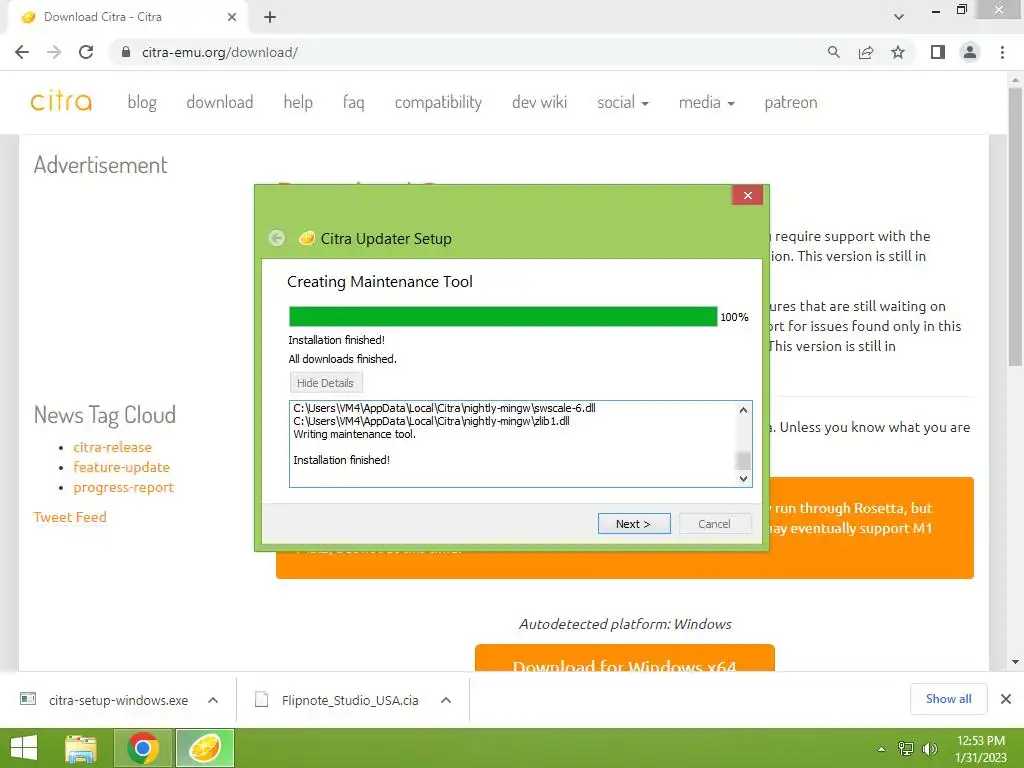
Task: Open the tab search chevron
Action: click(x=899, y=17)
